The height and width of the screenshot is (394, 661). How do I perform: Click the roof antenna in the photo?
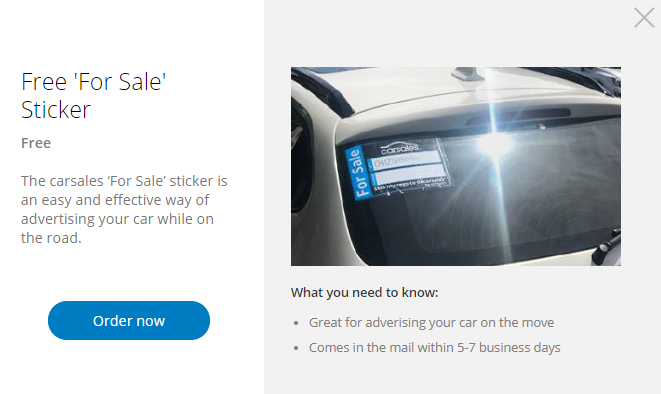pos(468,73)
